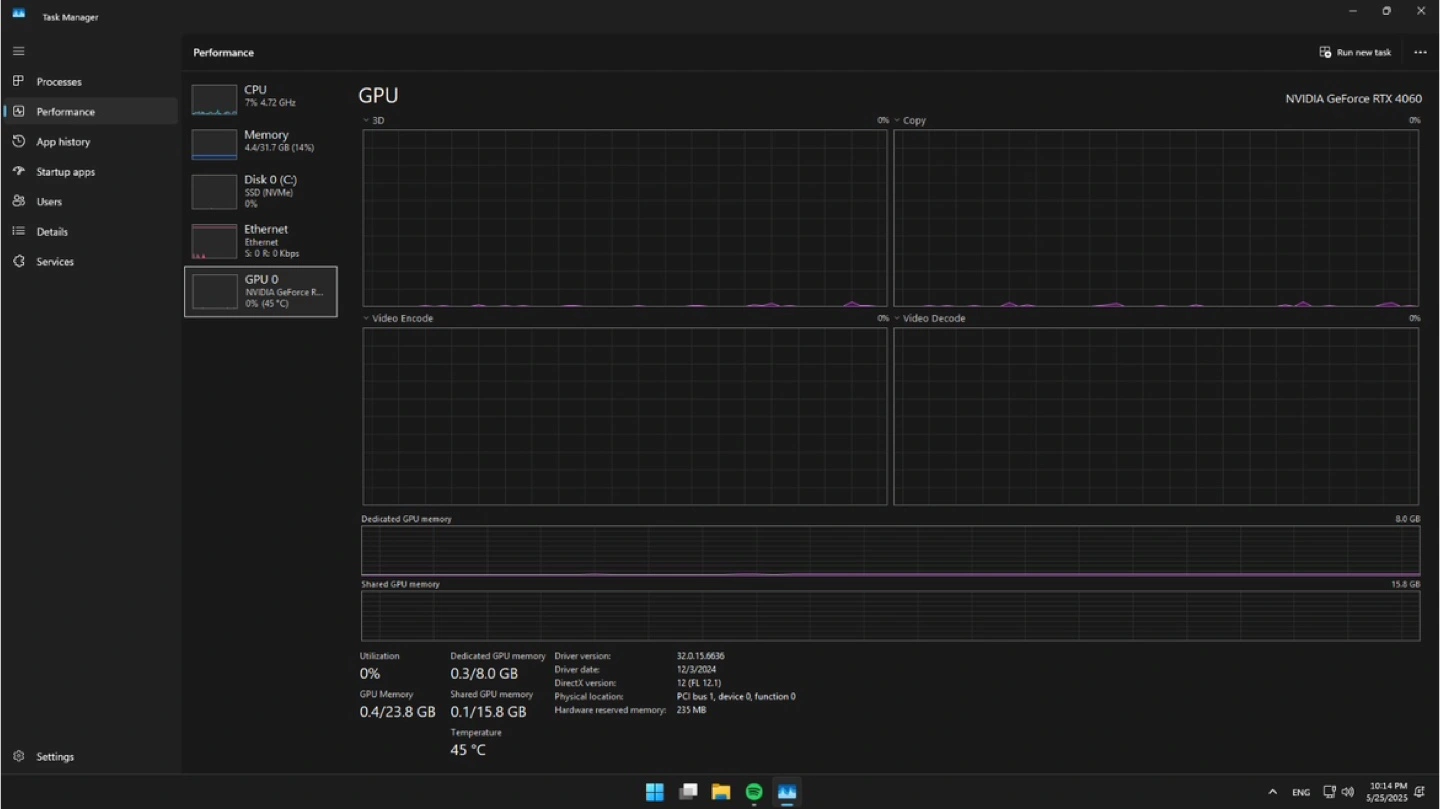Select the CPU performance thumbnail graph

[214, 100]
